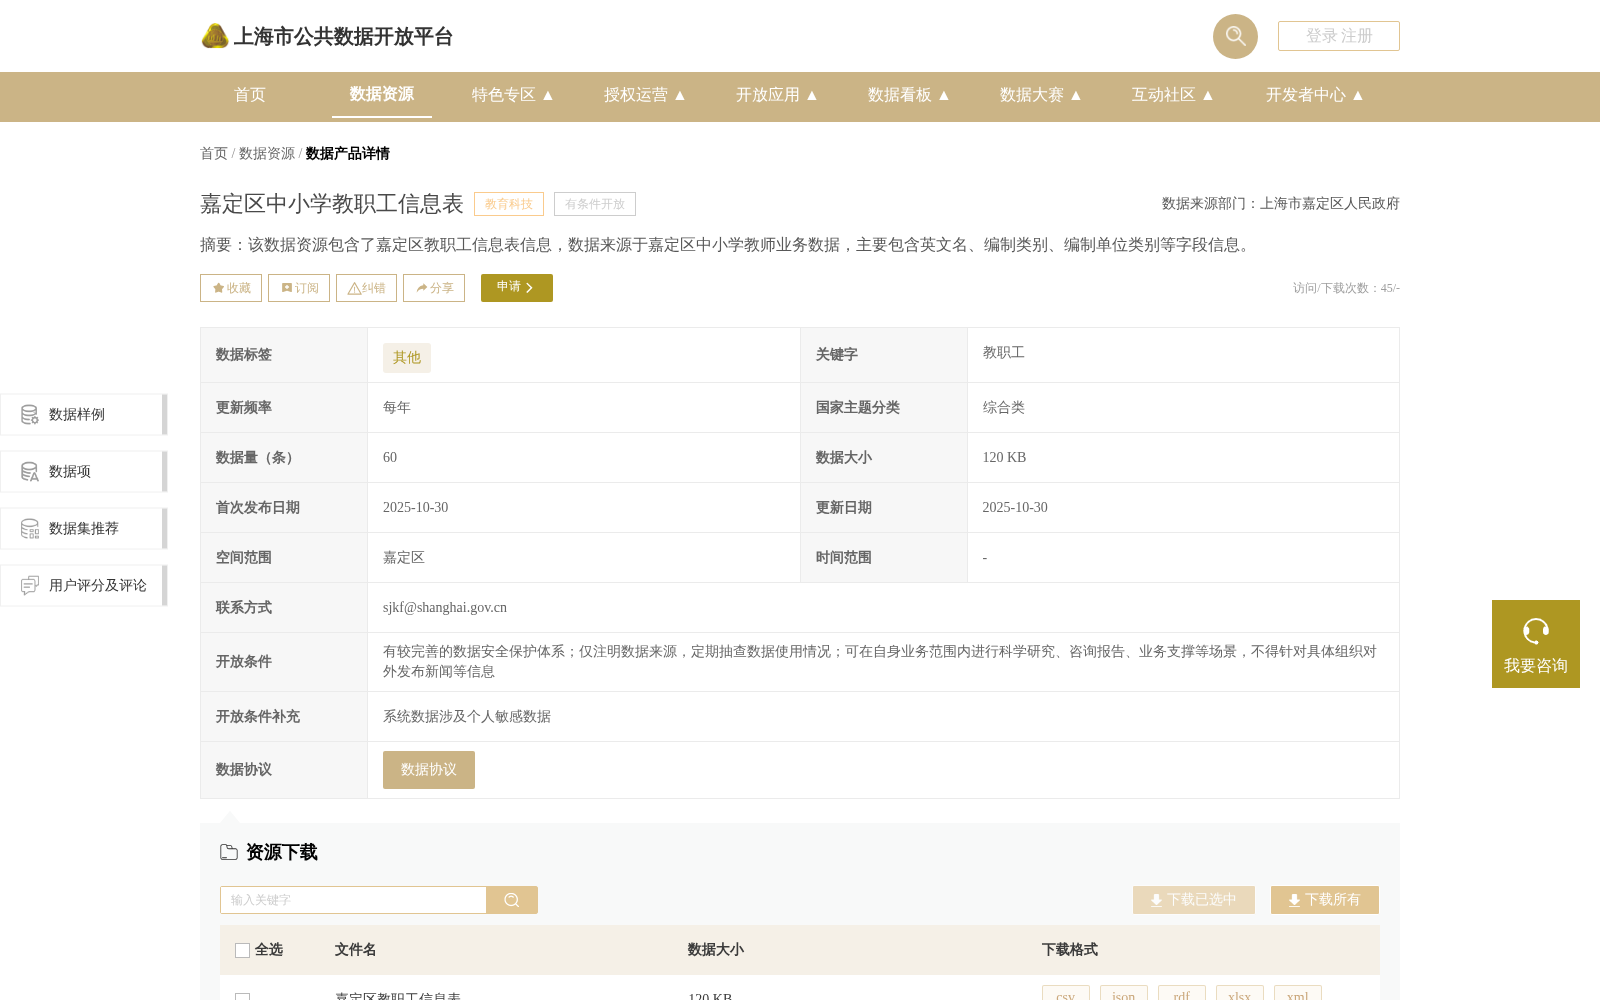
Task: Click the 教育科技 tag
Action: [x=509, y=204]
